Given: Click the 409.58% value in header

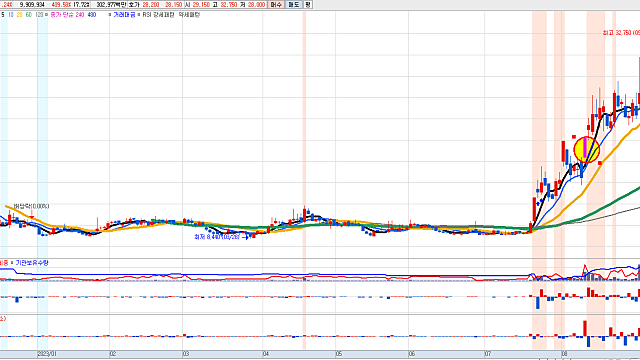Looking at the screenshot, I should (x=61, y=4).
